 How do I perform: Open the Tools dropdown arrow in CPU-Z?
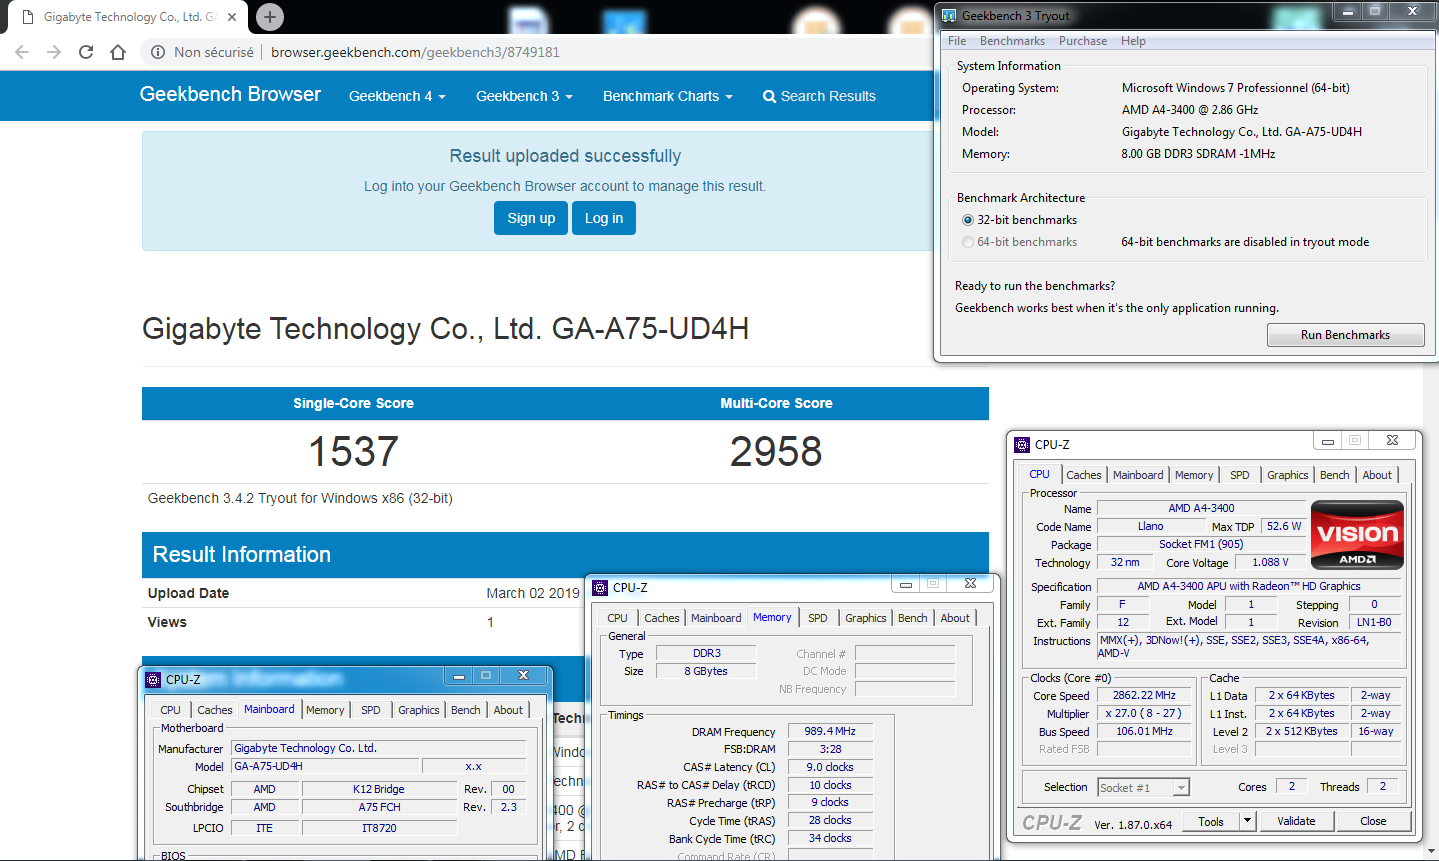point(1247,821)
